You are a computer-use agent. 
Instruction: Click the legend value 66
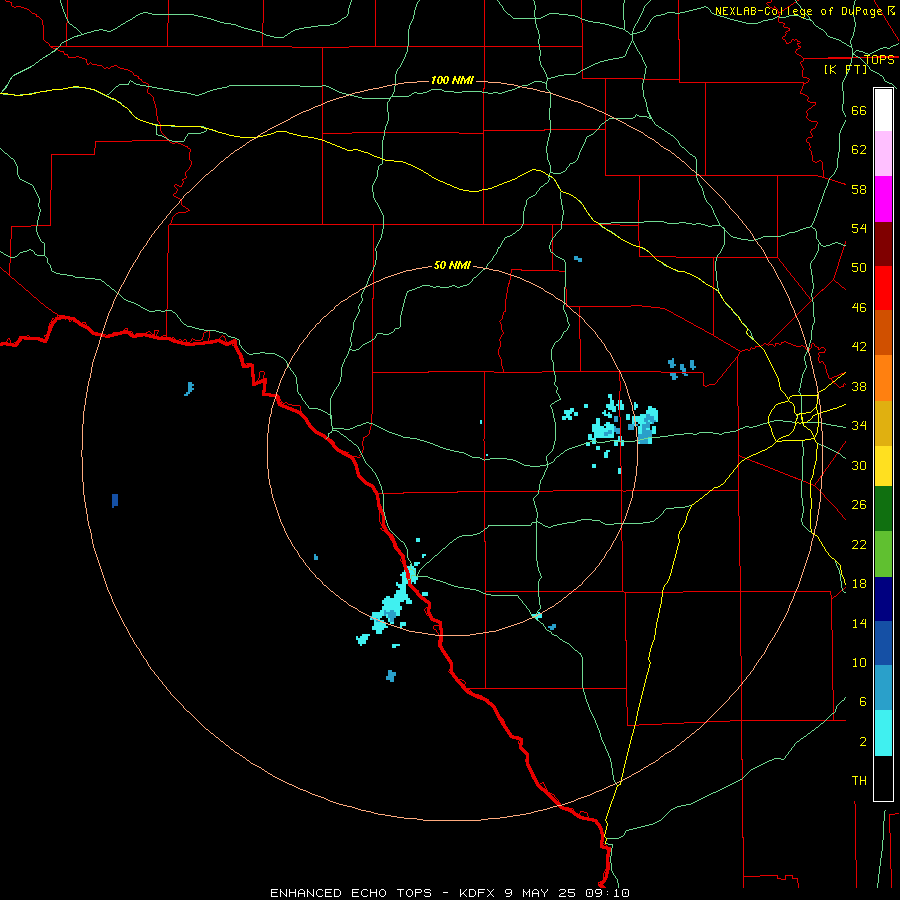(x=859, y=110)
